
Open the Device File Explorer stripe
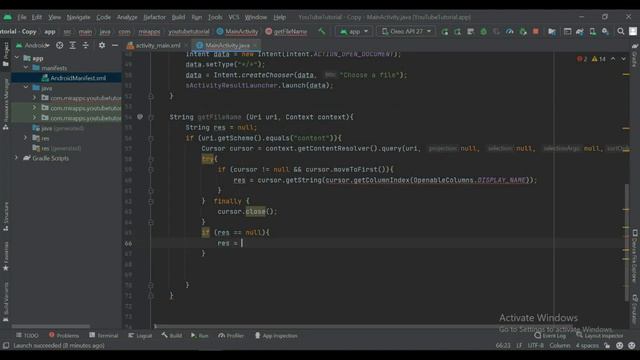coord(635,257)
